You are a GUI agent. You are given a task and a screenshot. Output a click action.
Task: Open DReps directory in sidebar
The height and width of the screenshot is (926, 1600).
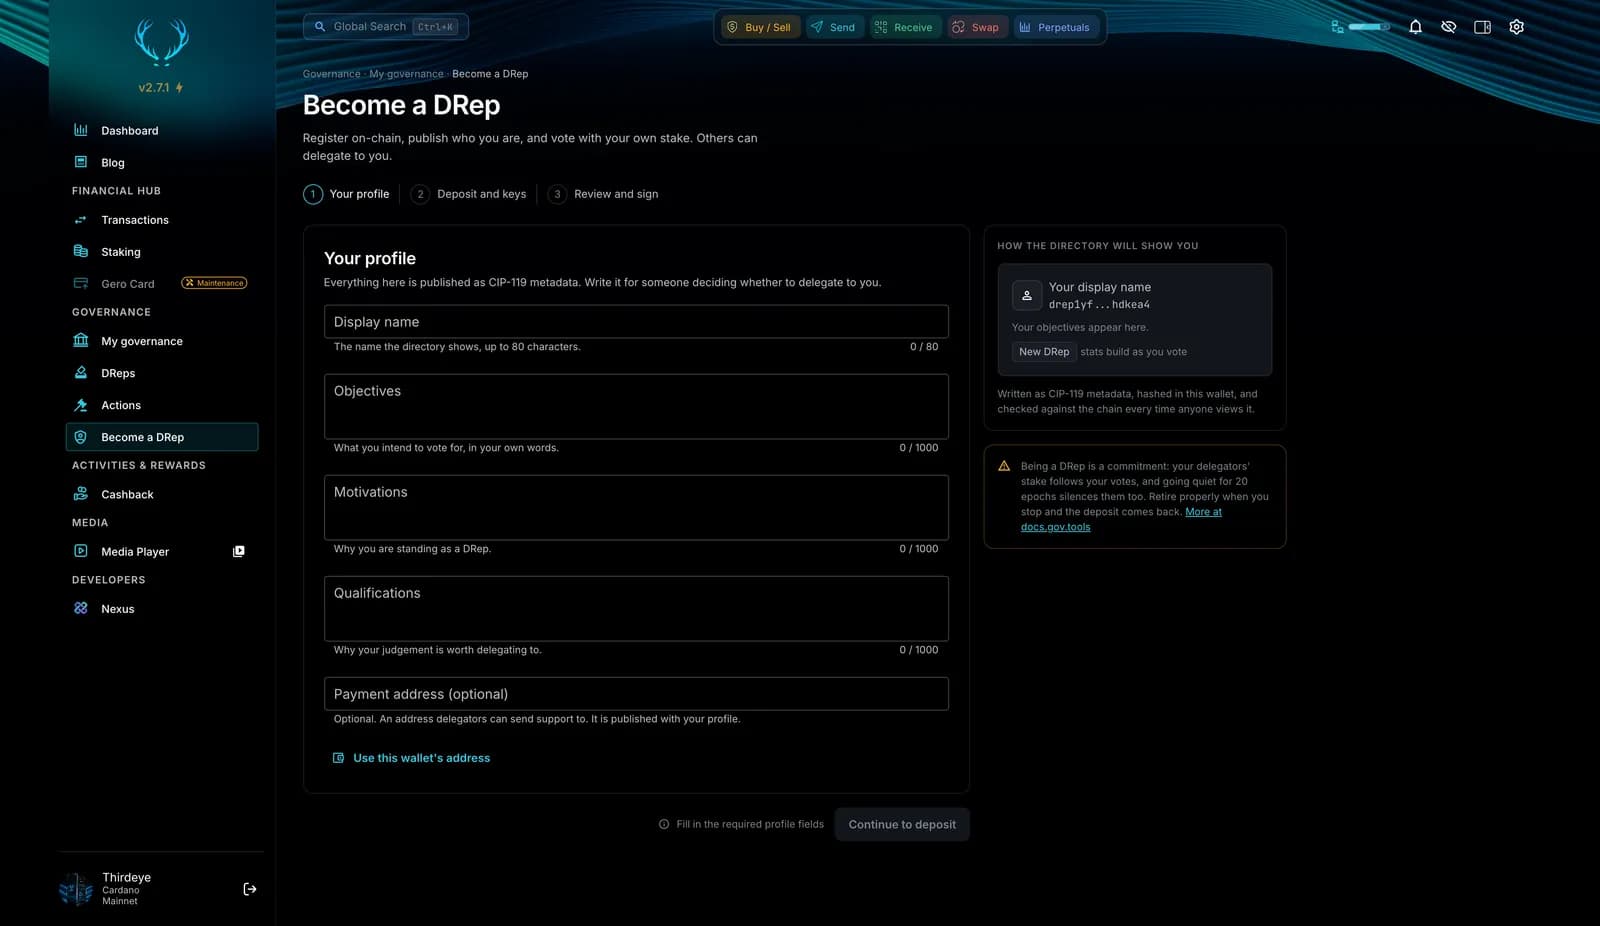[x=162, y=373]
